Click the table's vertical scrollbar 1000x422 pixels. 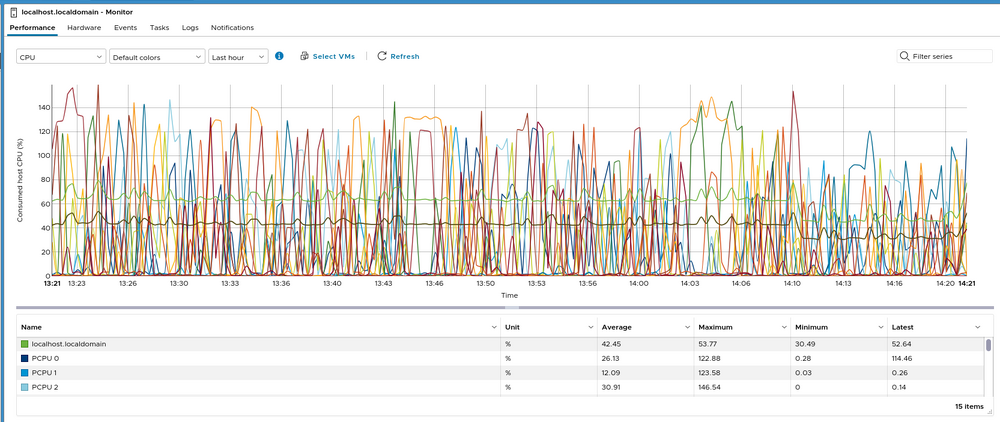988,346
